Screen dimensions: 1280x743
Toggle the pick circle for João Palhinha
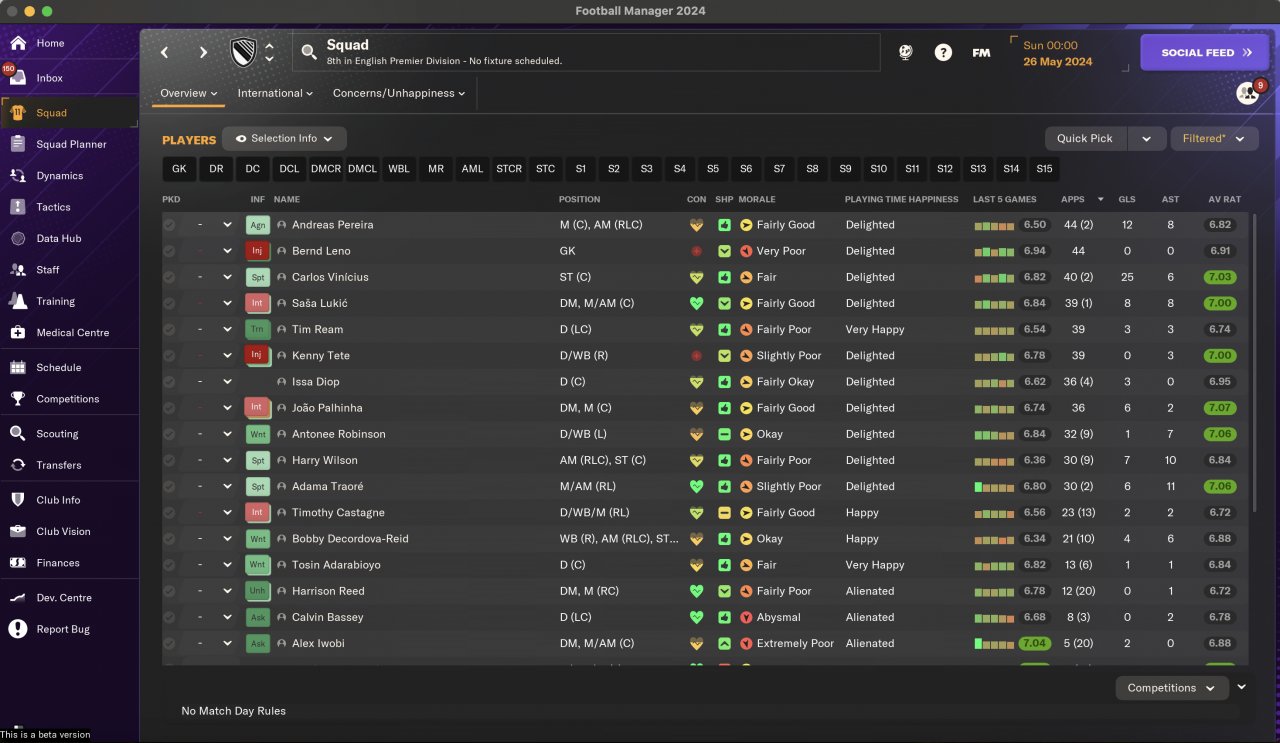[169, 408]
